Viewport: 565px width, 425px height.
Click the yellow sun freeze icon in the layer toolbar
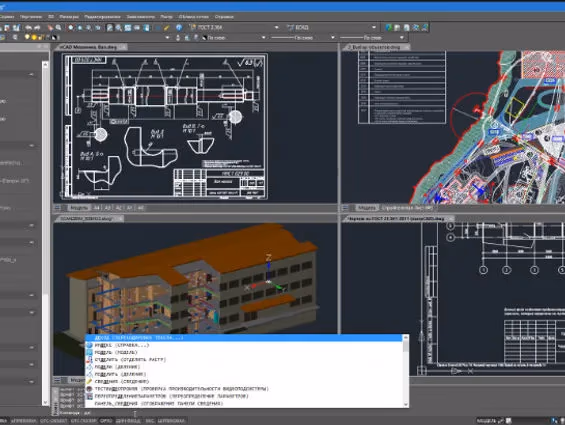tap(34, 37)
